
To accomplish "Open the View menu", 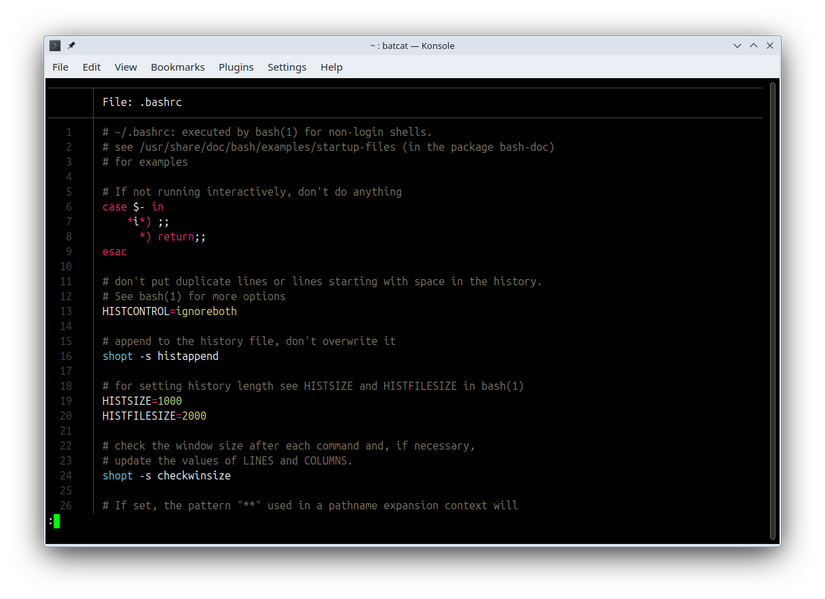I will pyautogui.click(x=125, y=67).
